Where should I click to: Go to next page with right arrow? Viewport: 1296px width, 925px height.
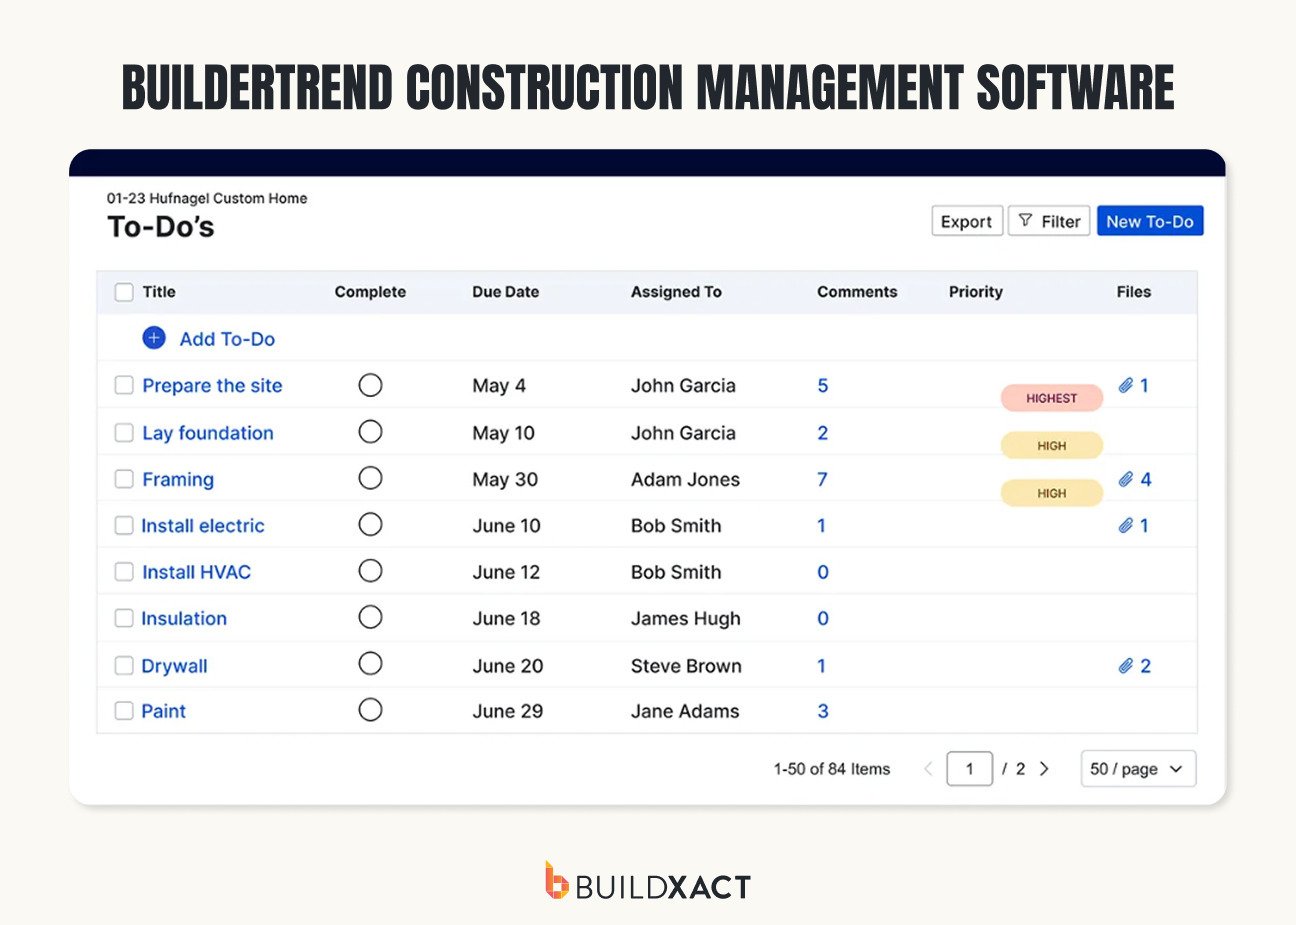(1044, 768)
